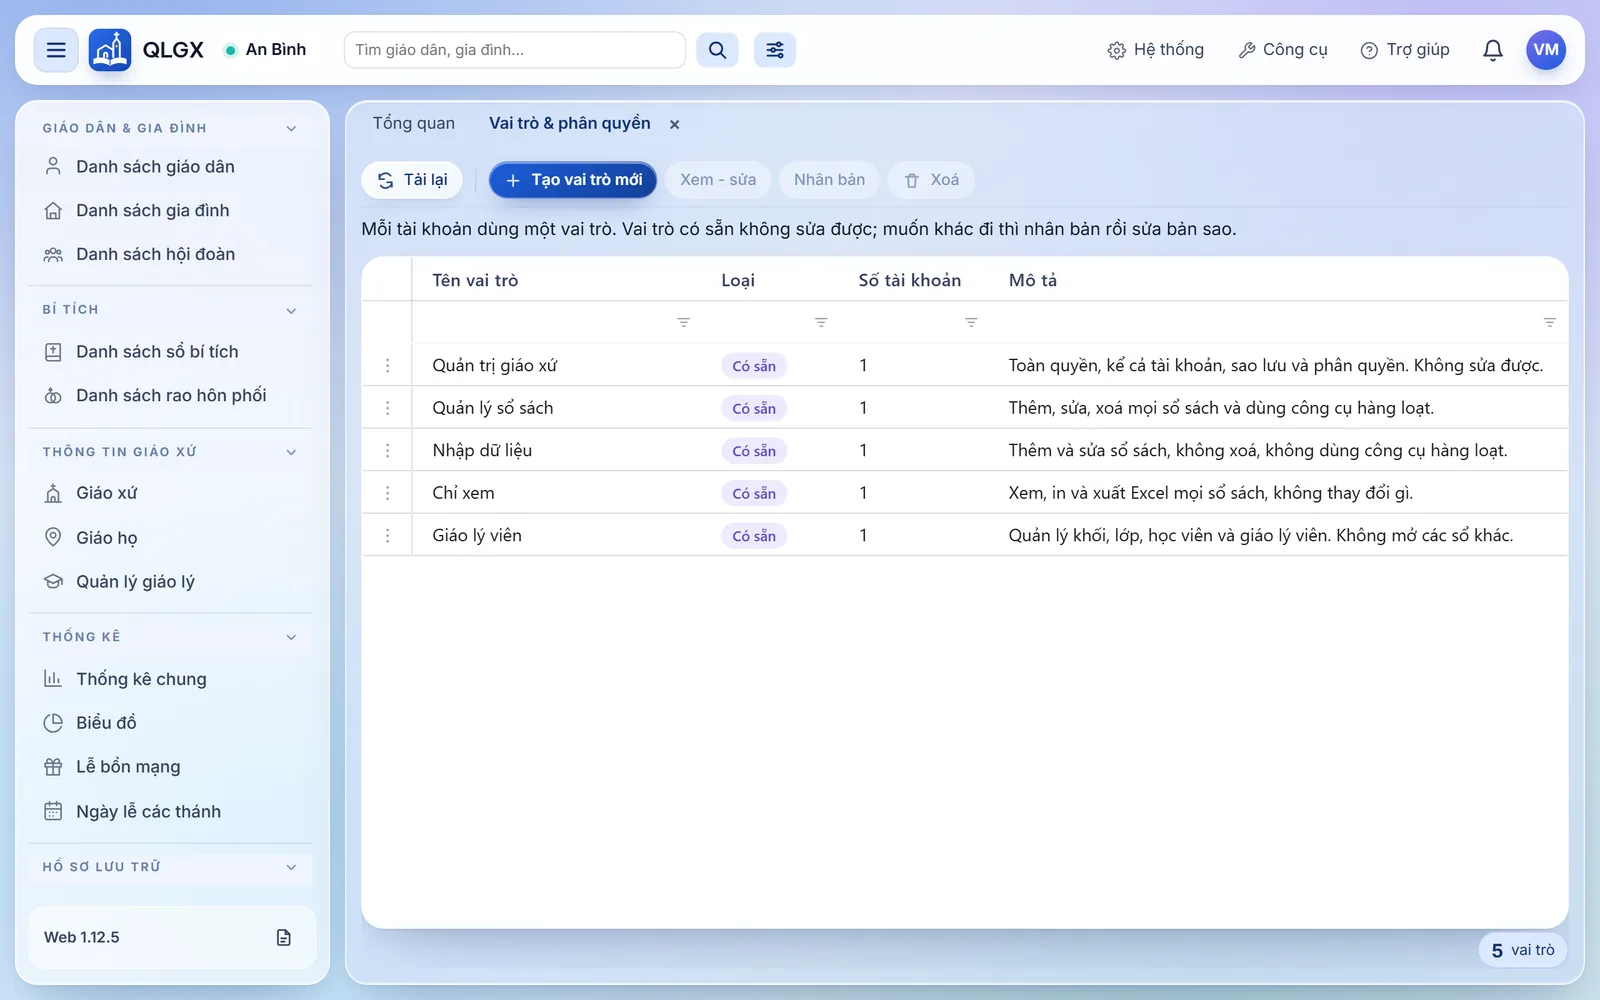Open row menu for Giáo lý viên
1600x1000 pixels.
[388, 536]
